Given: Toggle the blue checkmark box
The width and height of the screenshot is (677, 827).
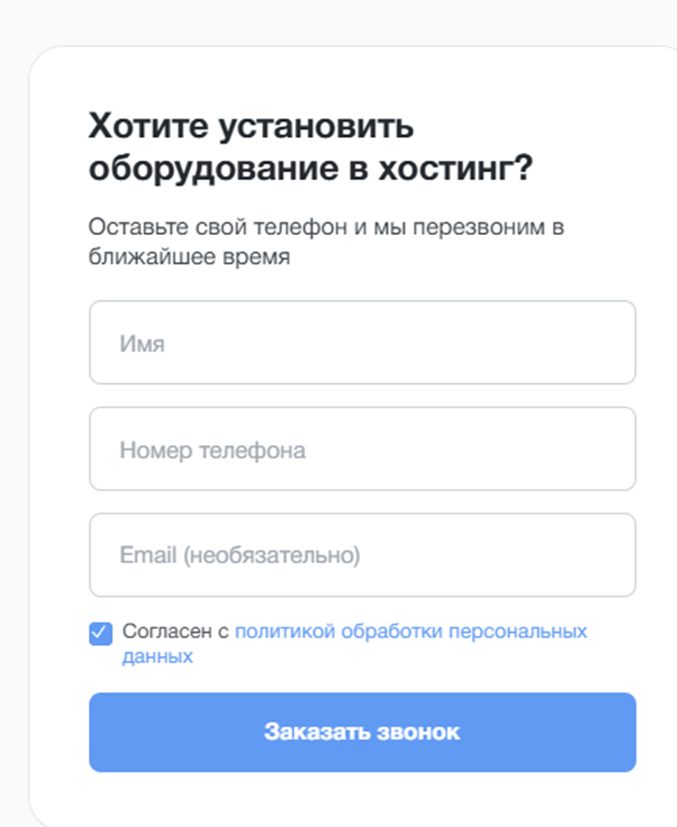Looking at the screenshot, I should pyautogui.click(x=101, y=633).
